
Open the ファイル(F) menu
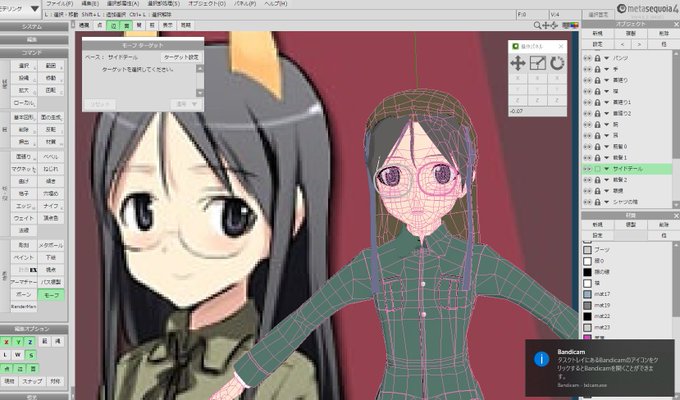(59, 3)
